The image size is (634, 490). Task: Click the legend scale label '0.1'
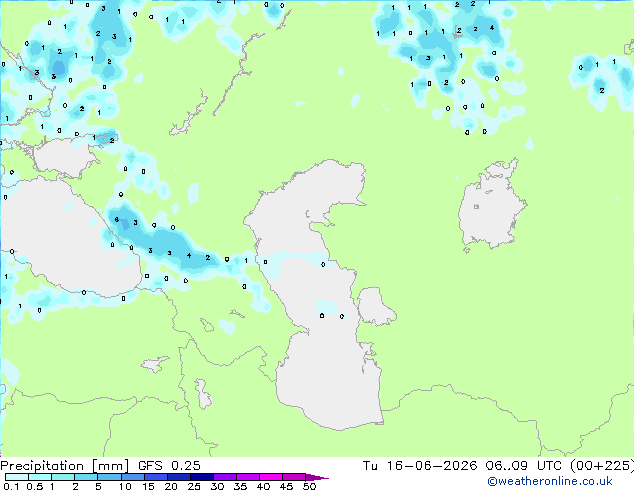tap(11, 486)
